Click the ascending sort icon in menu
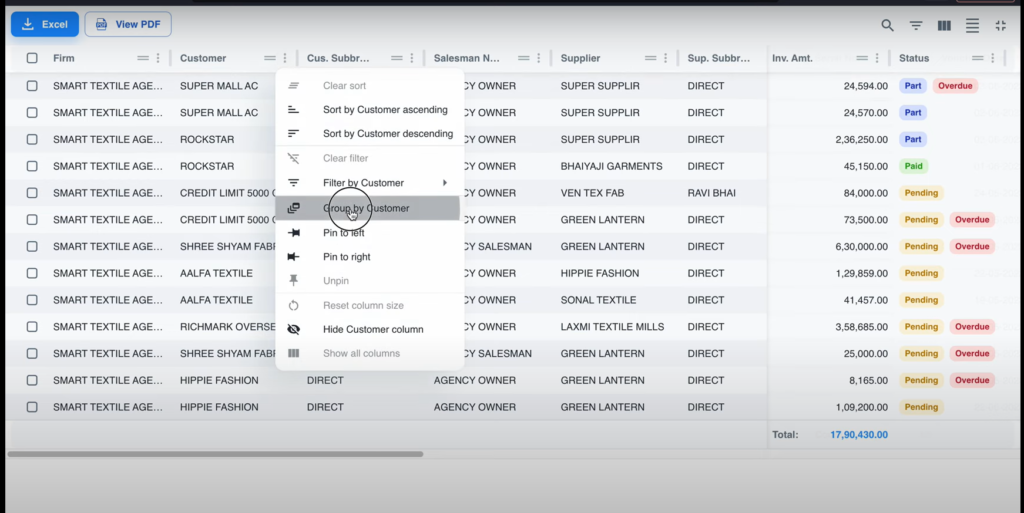This screenshot has width=1024, height=513. [293, 110]
